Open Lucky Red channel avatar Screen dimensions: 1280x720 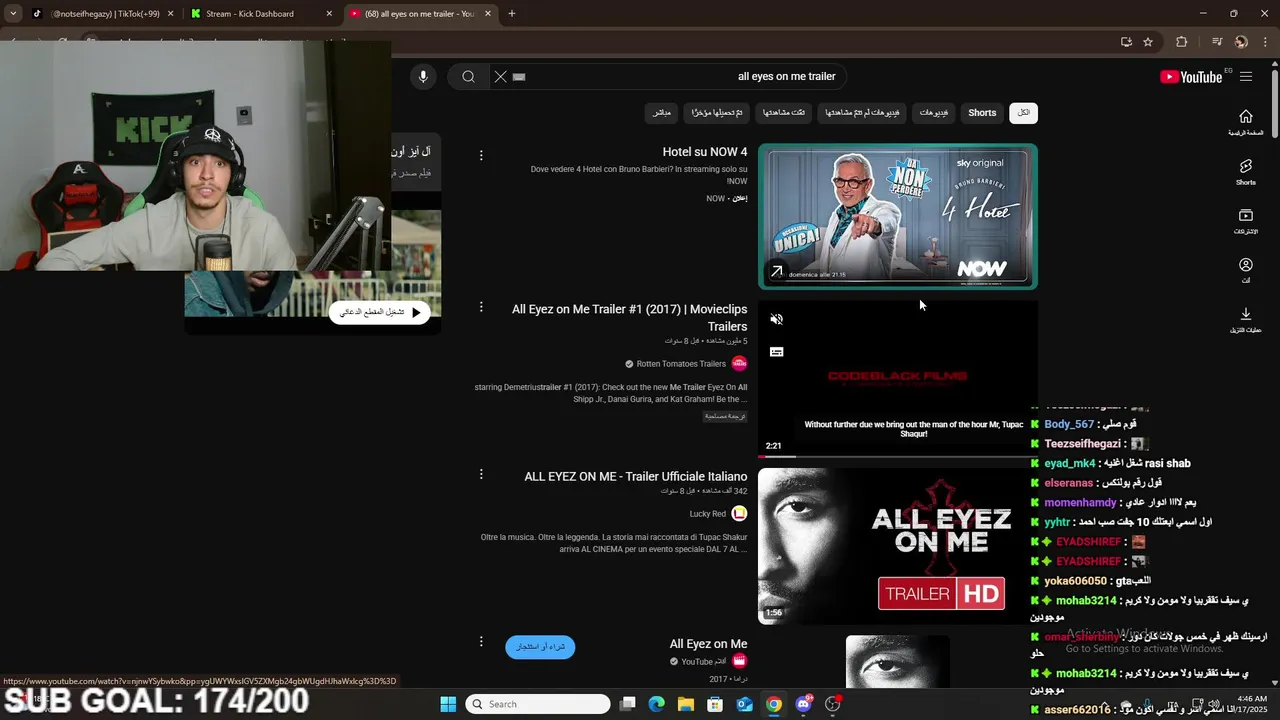point(739,514)
